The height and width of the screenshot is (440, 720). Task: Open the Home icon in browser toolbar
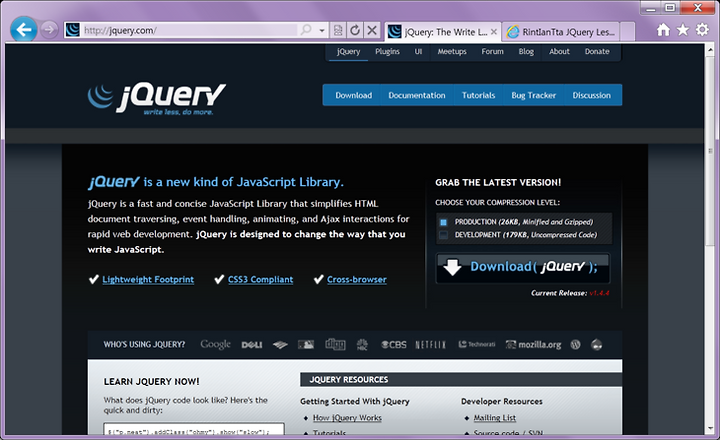pos(663,30)
